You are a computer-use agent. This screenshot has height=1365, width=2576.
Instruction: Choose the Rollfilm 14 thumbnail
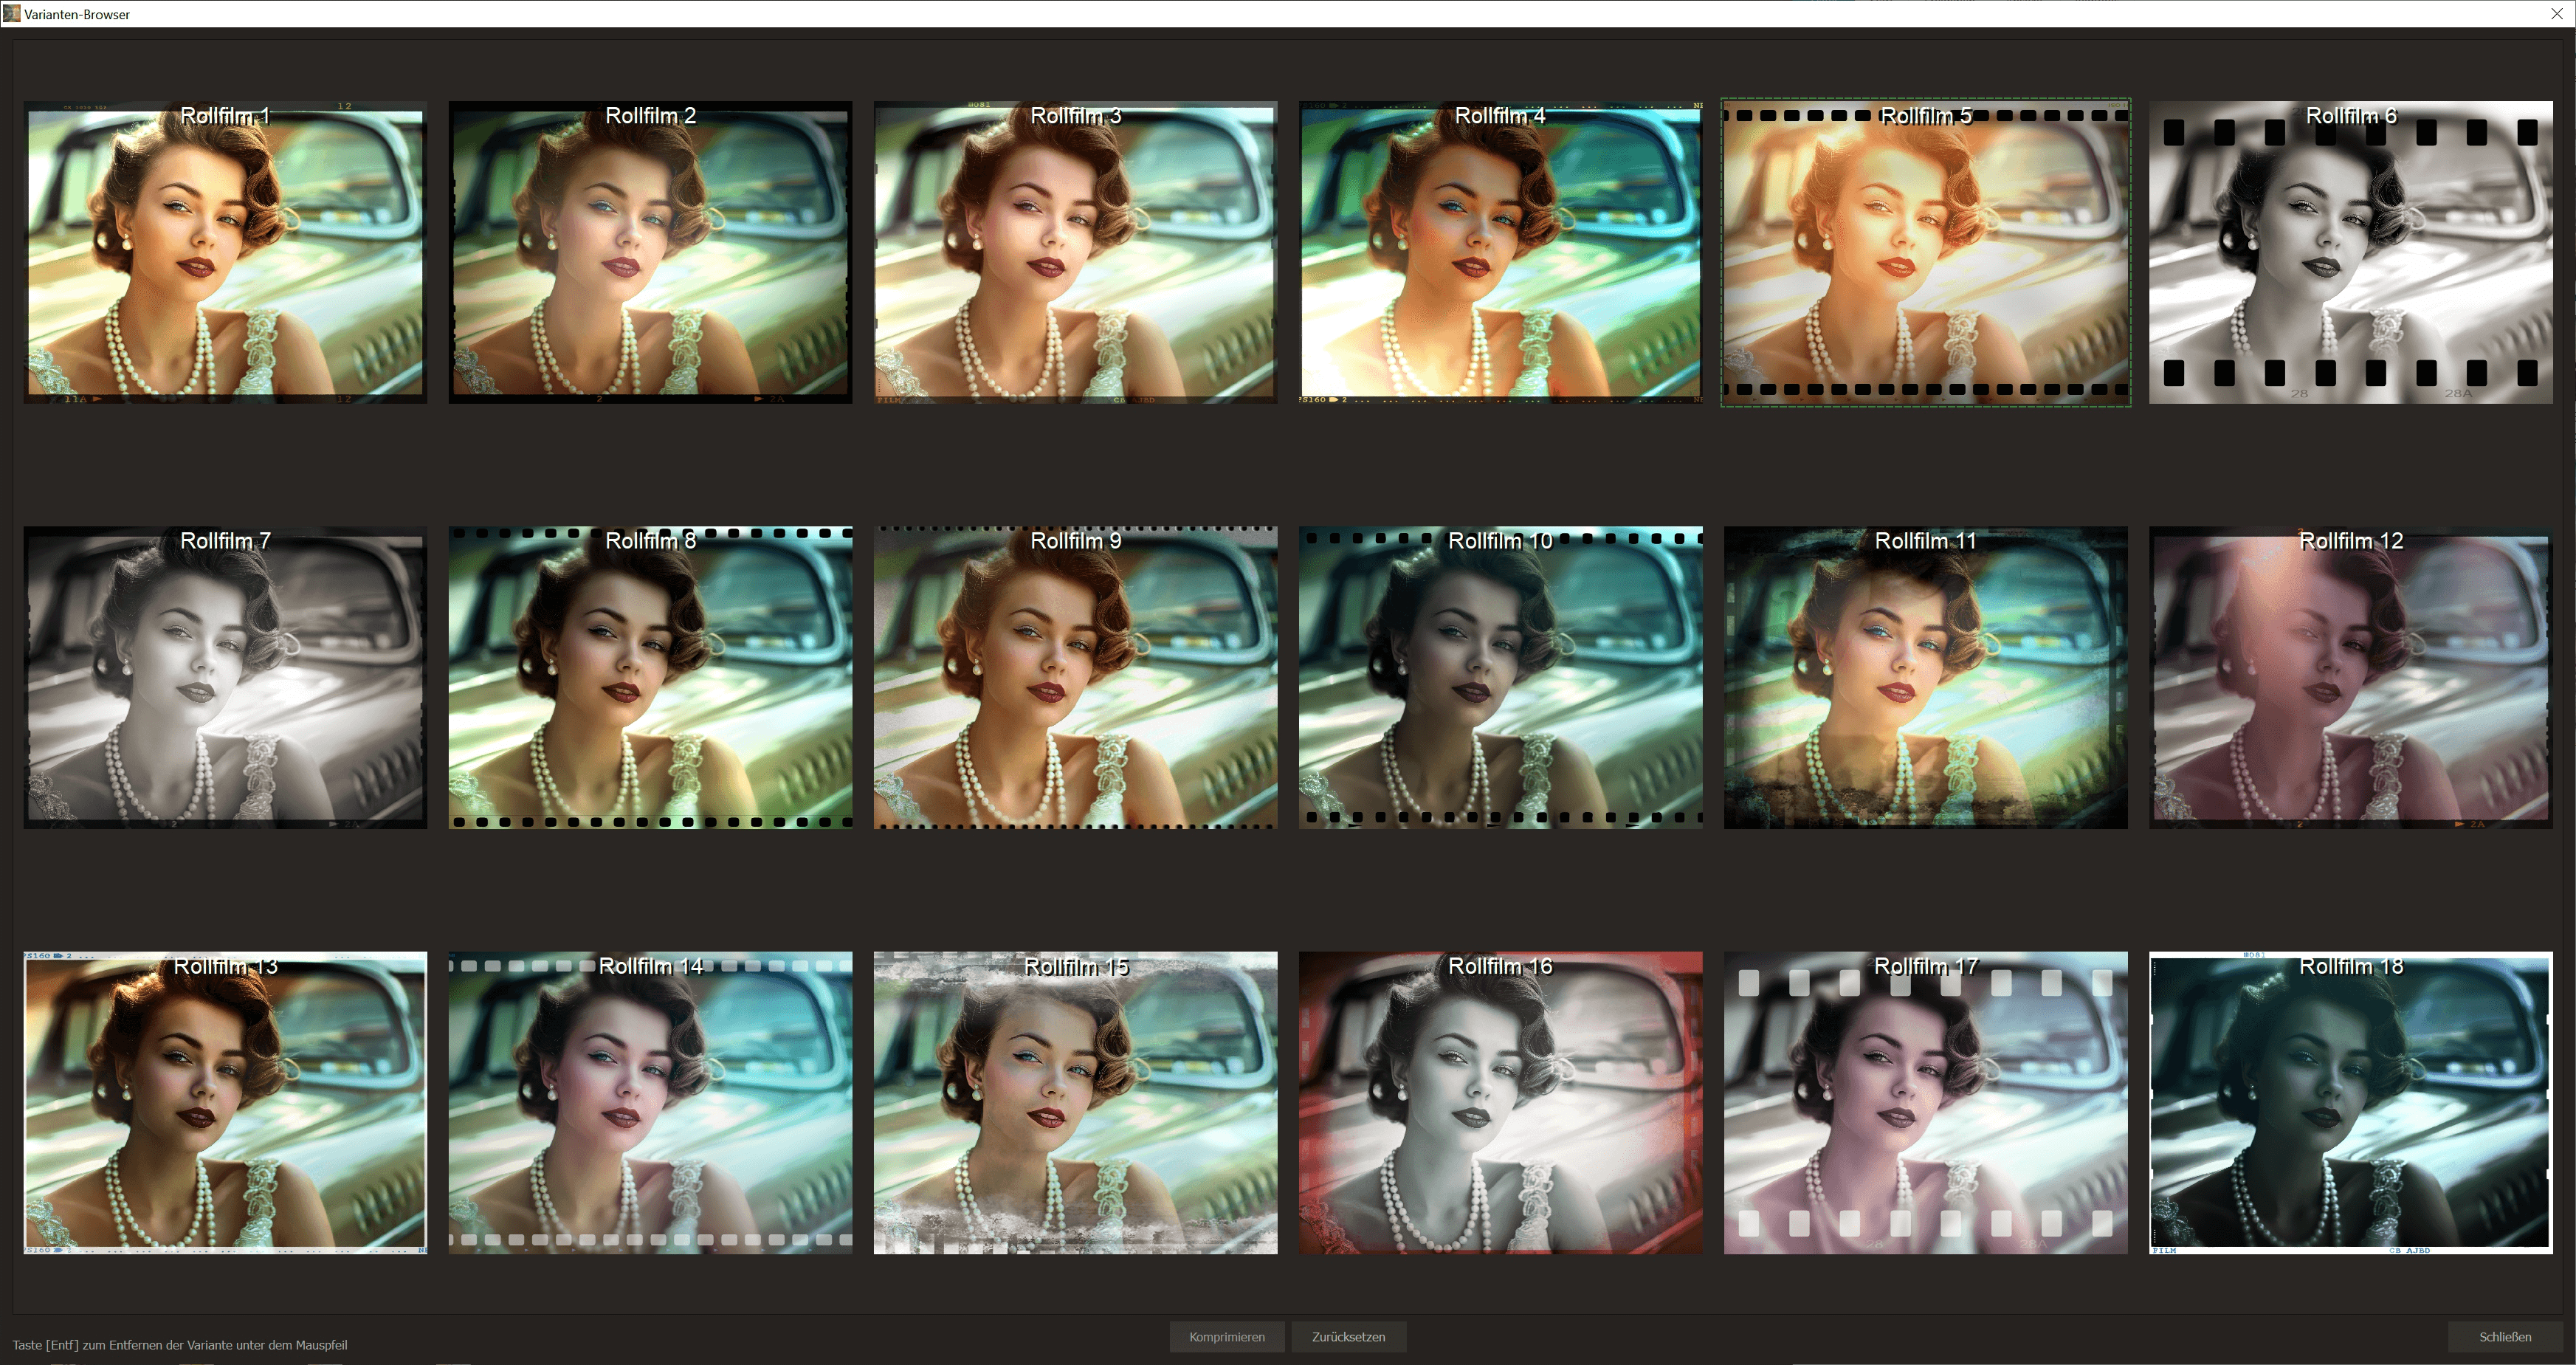pos(650,1102)
